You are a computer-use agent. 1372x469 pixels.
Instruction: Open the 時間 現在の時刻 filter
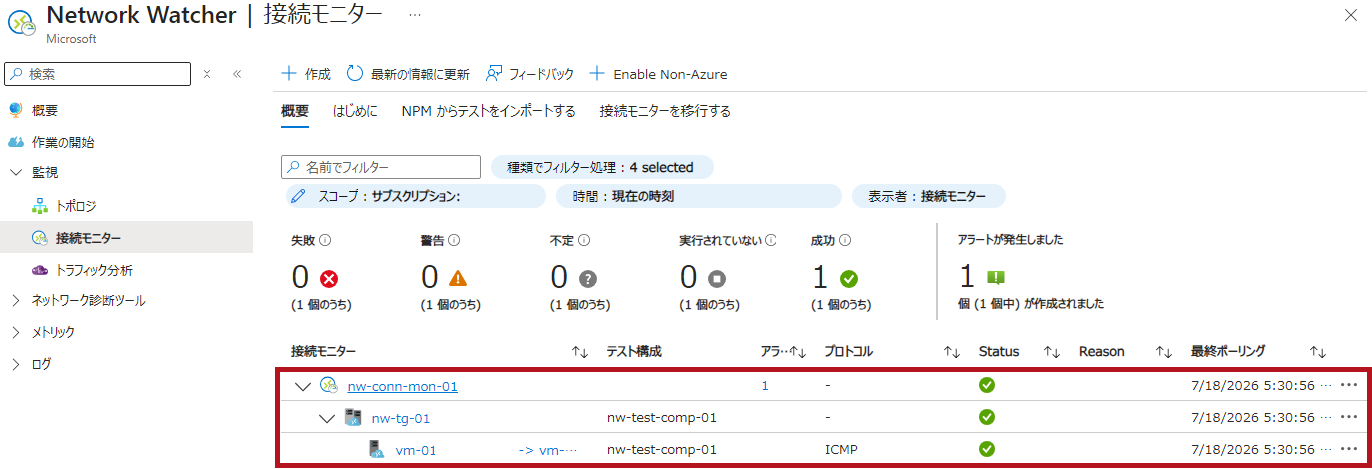tap(698, 196)
